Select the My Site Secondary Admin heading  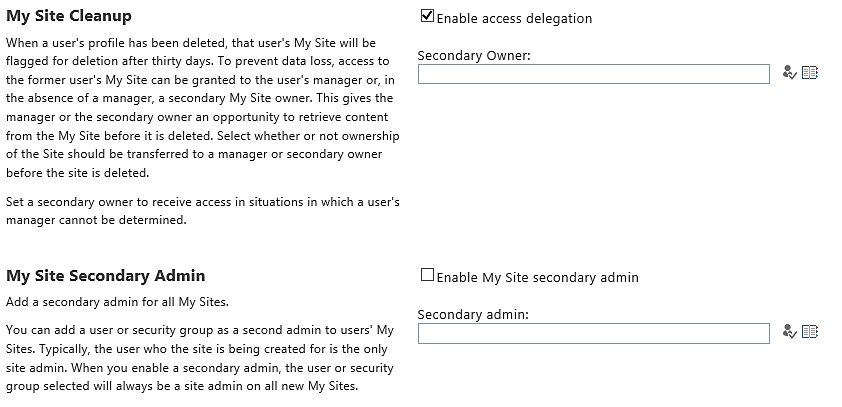[105, 275]
